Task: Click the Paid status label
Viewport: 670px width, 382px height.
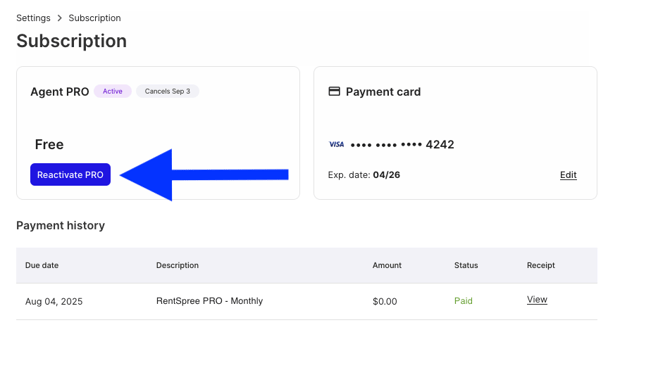Action: 463,301
